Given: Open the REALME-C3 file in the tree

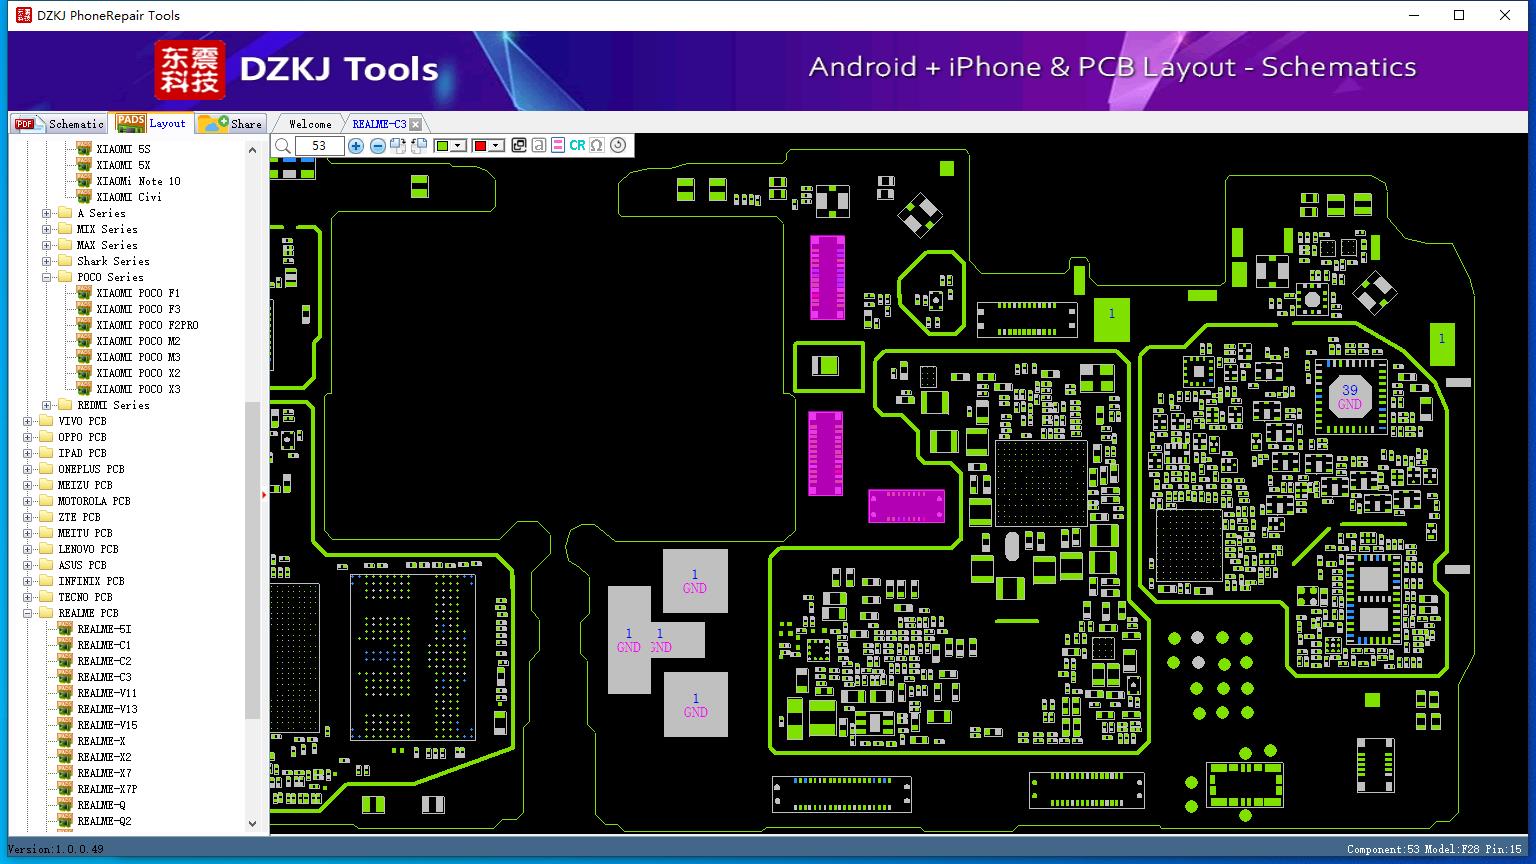Looking at the screenshot, I should pyautogui.click(x=104, y=677).
